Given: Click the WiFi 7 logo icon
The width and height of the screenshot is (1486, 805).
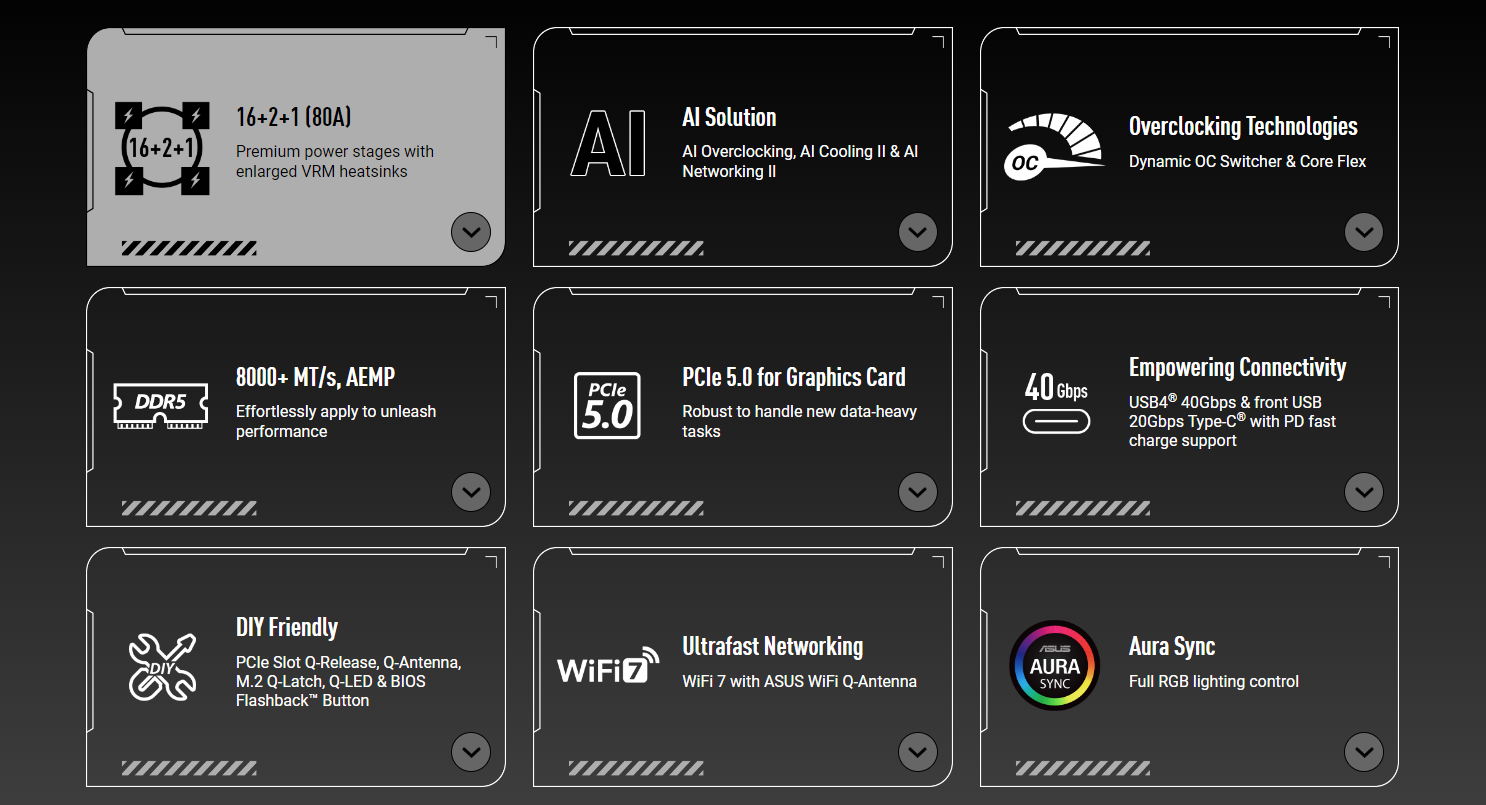Looking at the screenshot, I should [608, 666].
